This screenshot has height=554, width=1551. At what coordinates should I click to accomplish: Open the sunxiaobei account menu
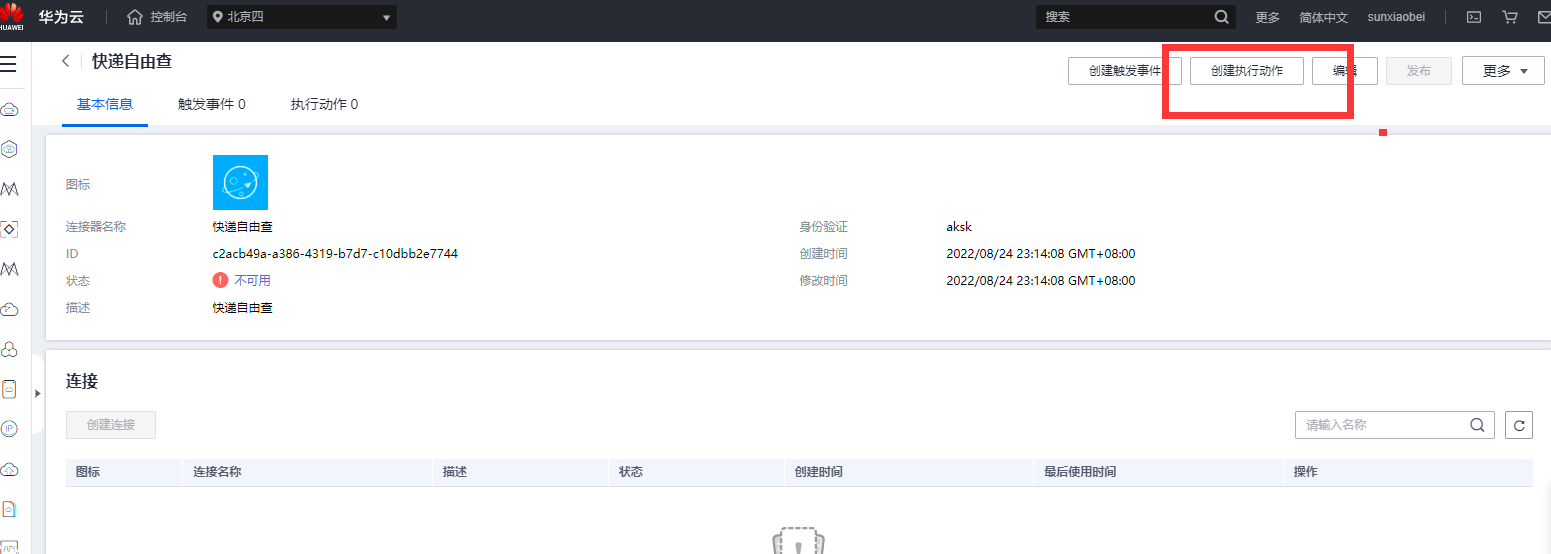[1396, 17]
